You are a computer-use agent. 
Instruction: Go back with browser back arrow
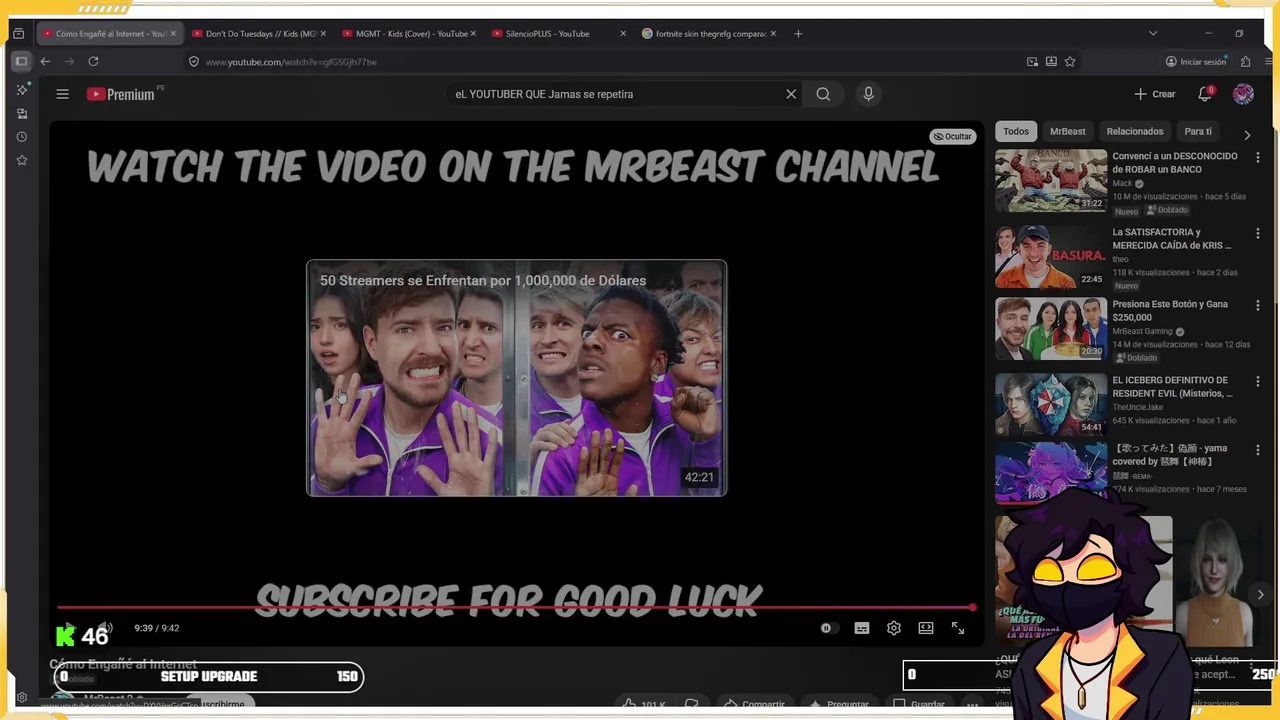click(45, 61)
